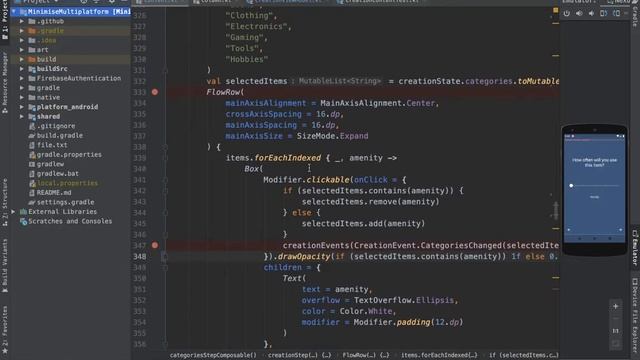Expand the FirebaseAuthentication module

coord(22,78)
